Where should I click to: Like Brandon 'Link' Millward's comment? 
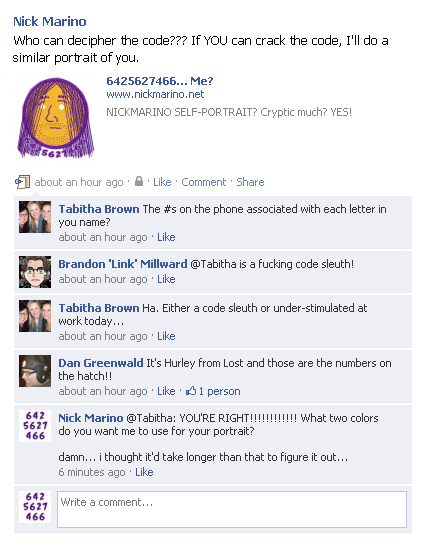point(166,279)
